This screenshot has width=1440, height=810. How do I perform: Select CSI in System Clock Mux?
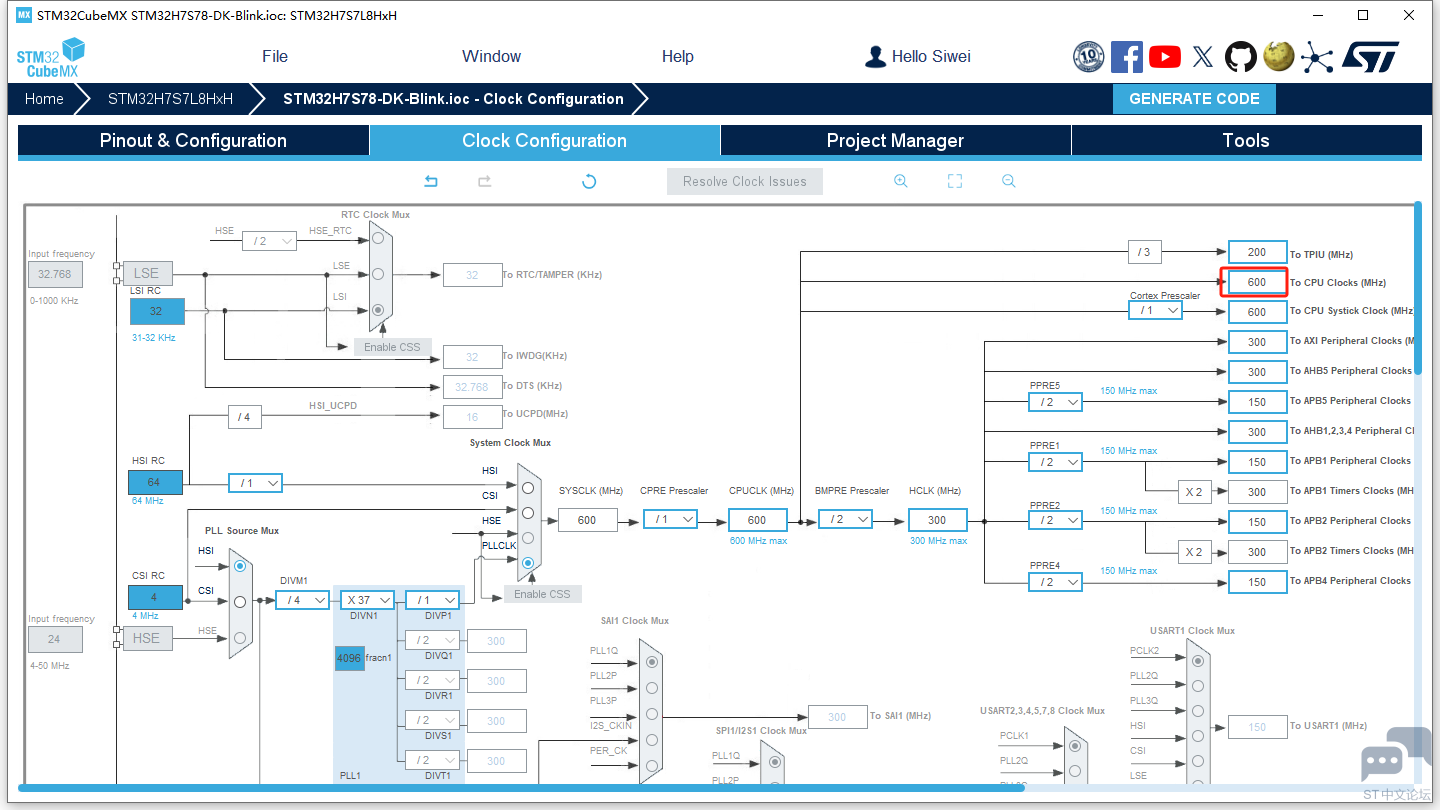[x=528, y=512]
